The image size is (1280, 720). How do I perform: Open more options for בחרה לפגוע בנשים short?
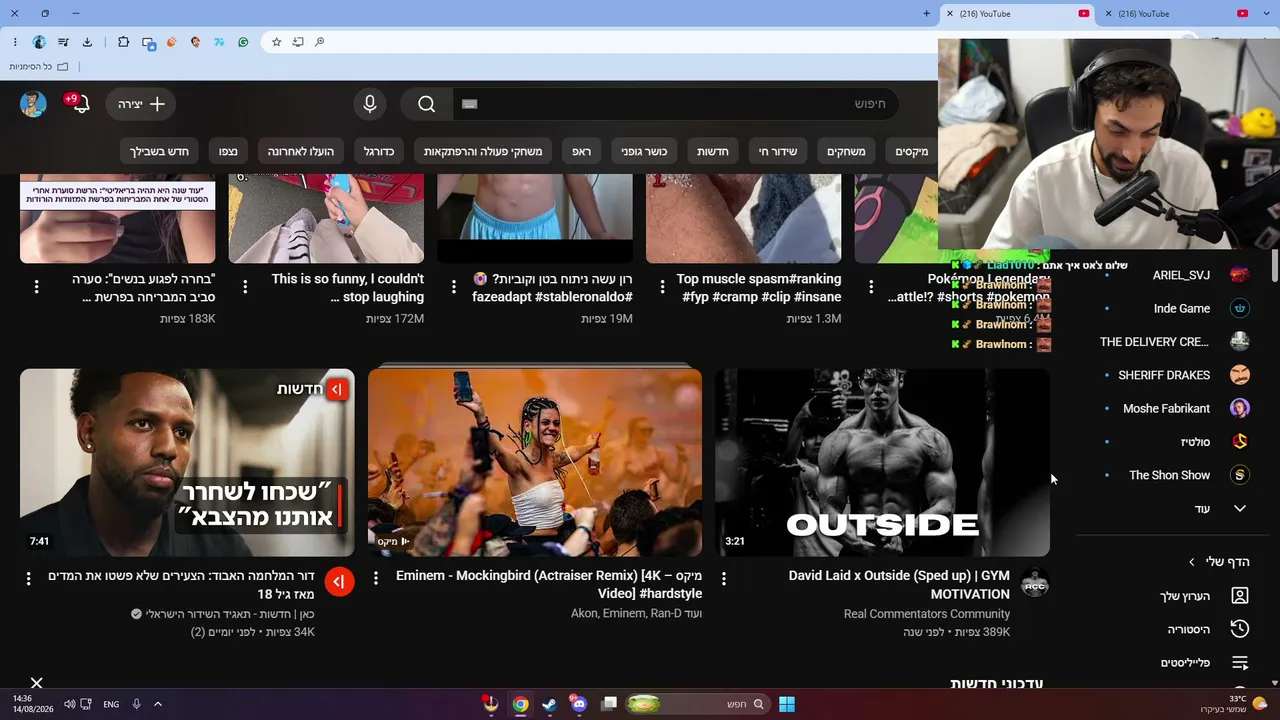36,286
